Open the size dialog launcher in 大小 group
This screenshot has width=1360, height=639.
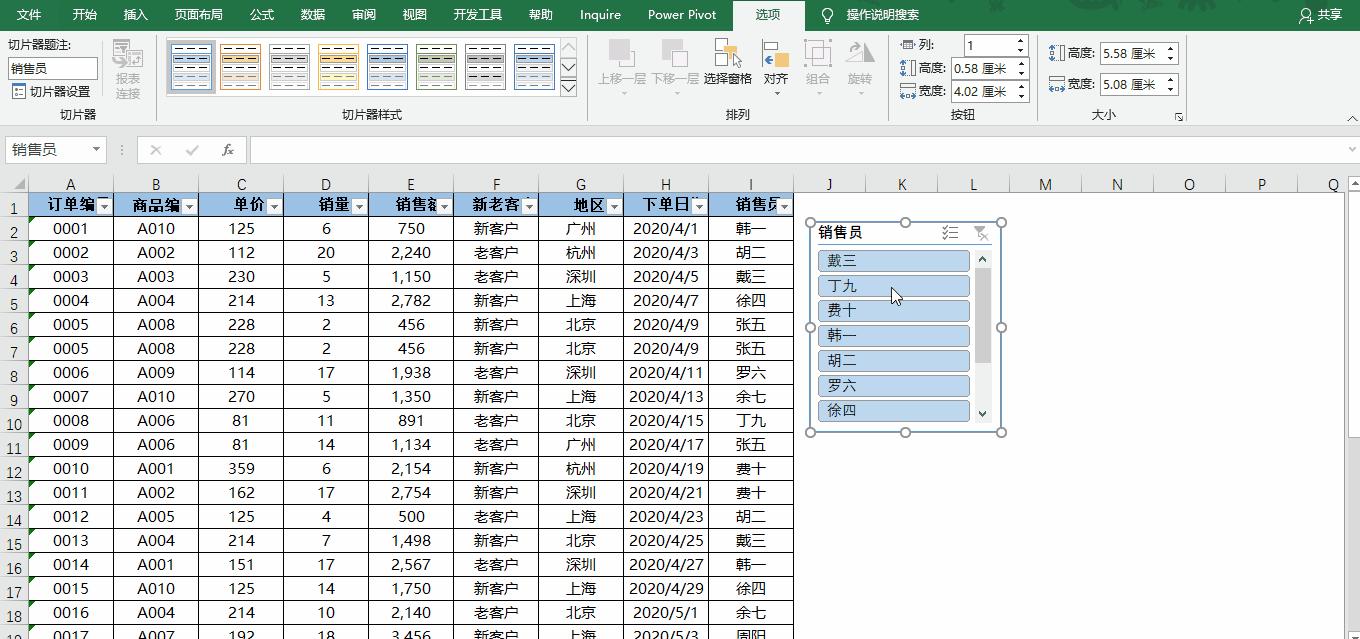(1179, 117)
